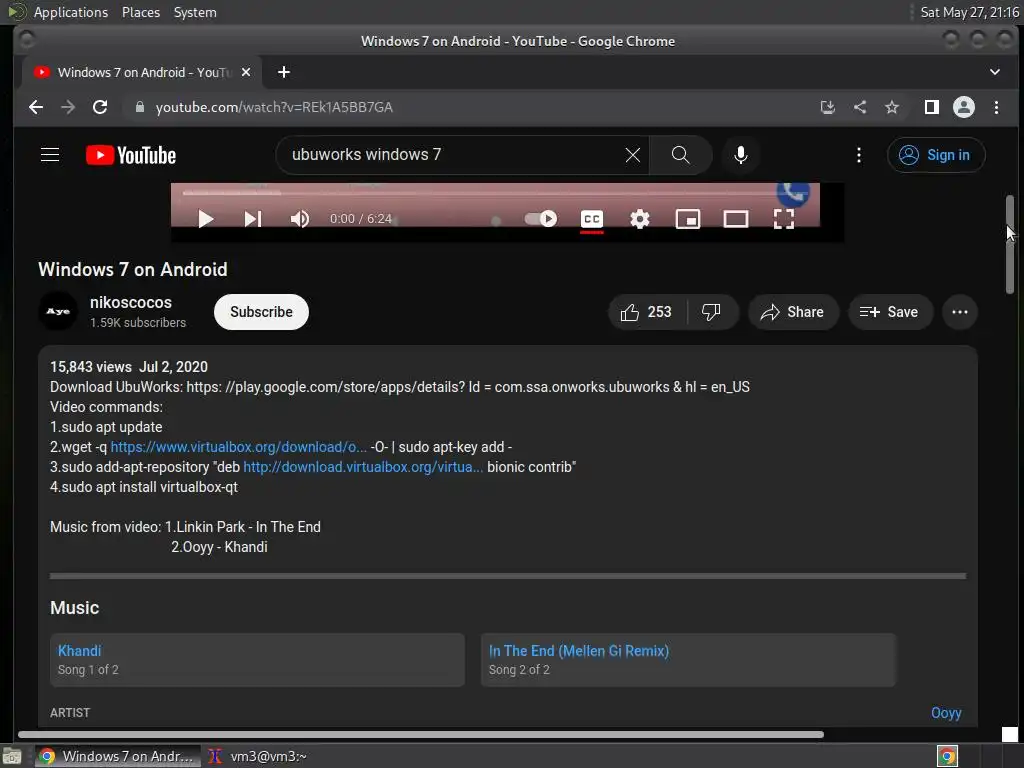1024x768 pixels.
Task: Toggle closed captions (CC)
Action: pos(592,219)
